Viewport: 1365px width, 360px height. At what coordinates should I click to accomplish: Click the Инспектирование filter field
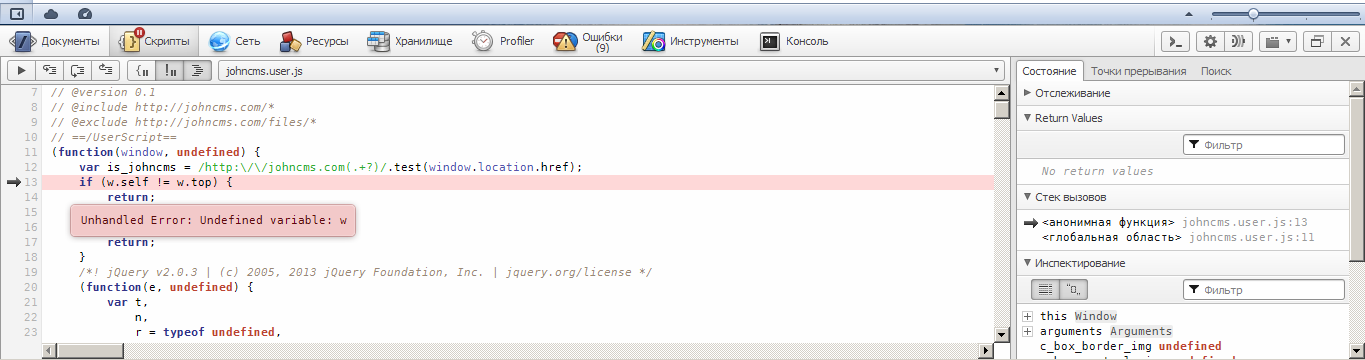click(1264, 290)
